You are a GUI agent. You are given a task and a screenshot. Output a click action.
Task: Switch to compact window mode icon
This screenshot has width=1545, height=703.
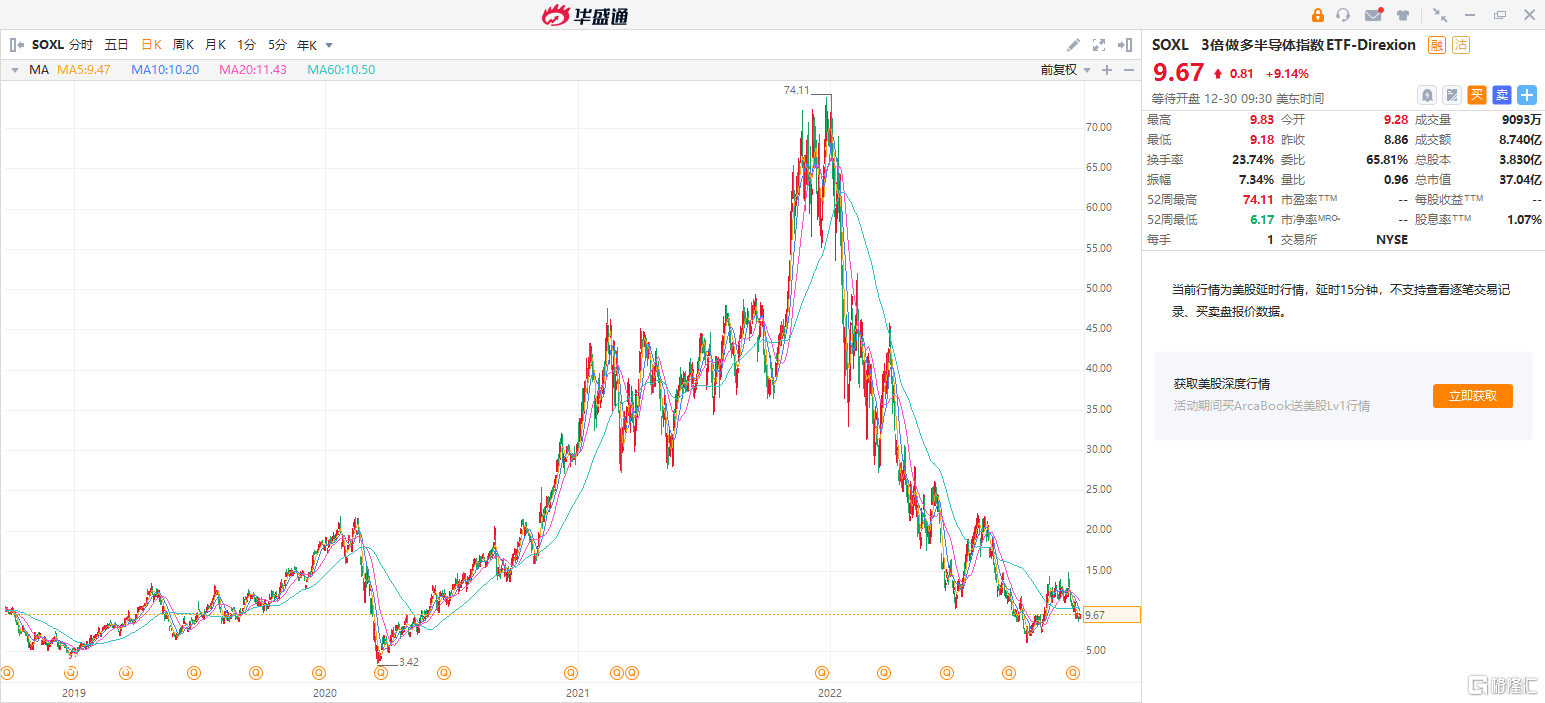click(x=1439, y=15)
